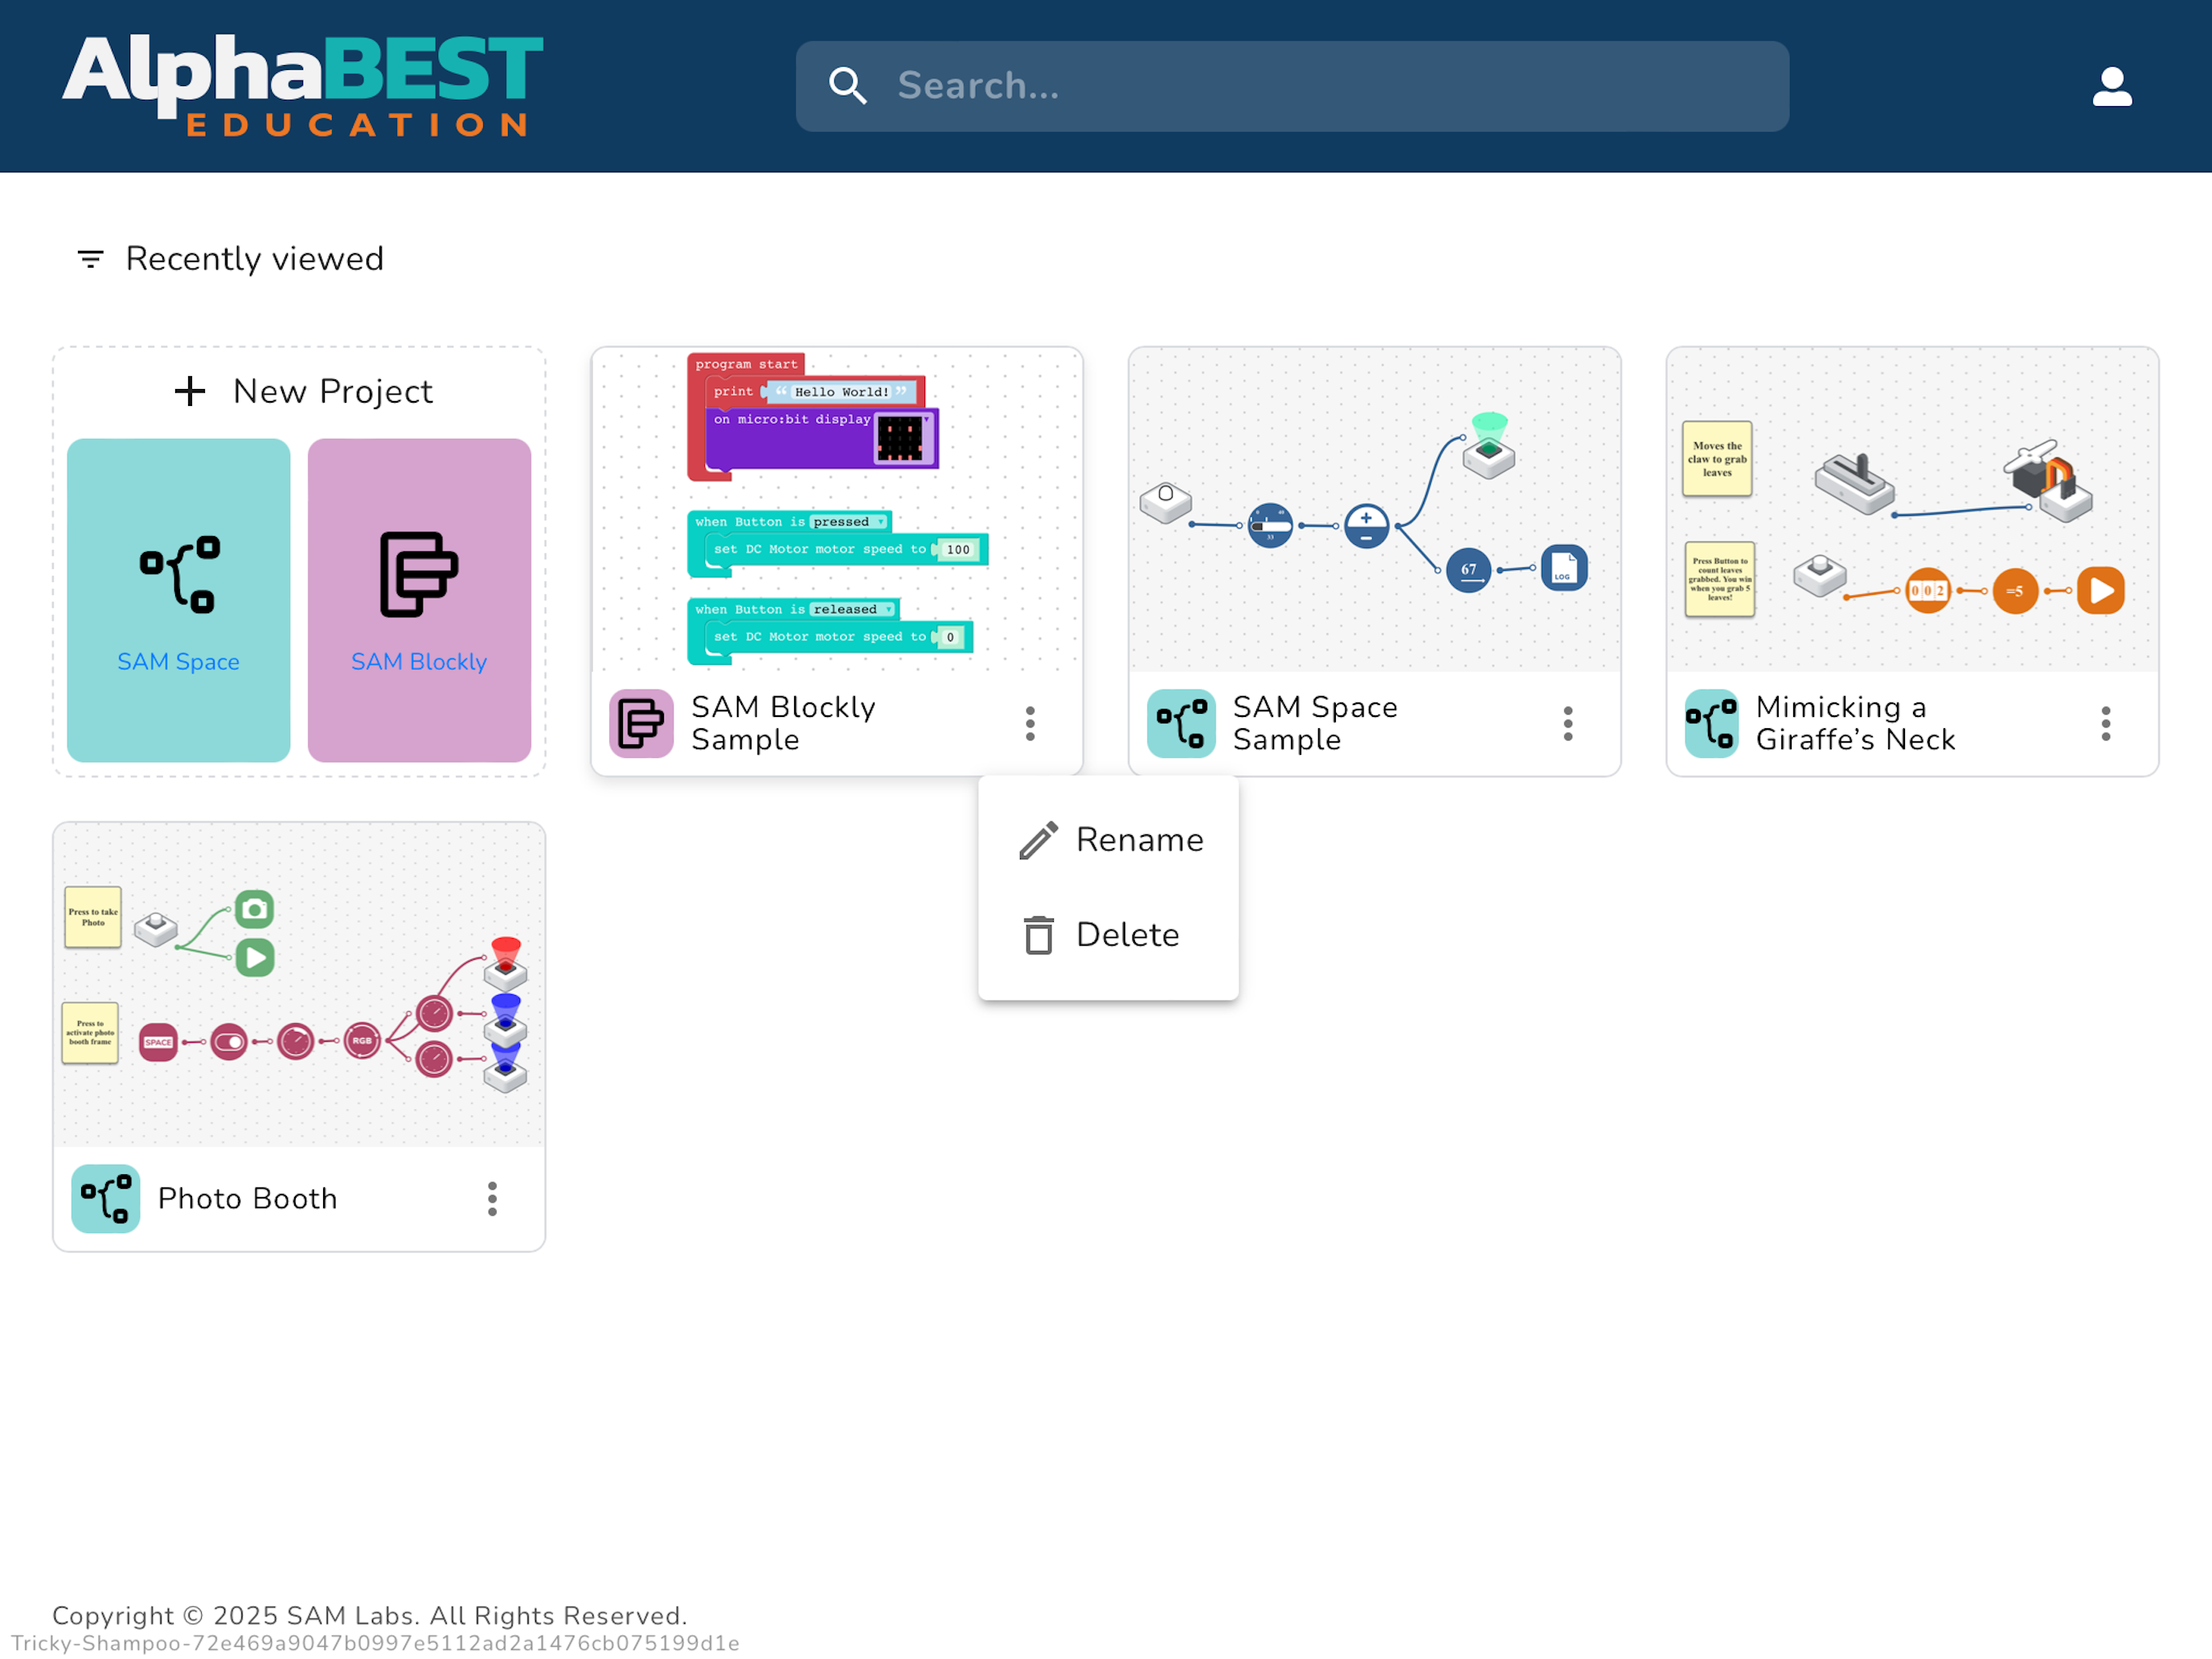Click the Mimicking a Giraffe's Neck project icon

[x=1710, y=723]
